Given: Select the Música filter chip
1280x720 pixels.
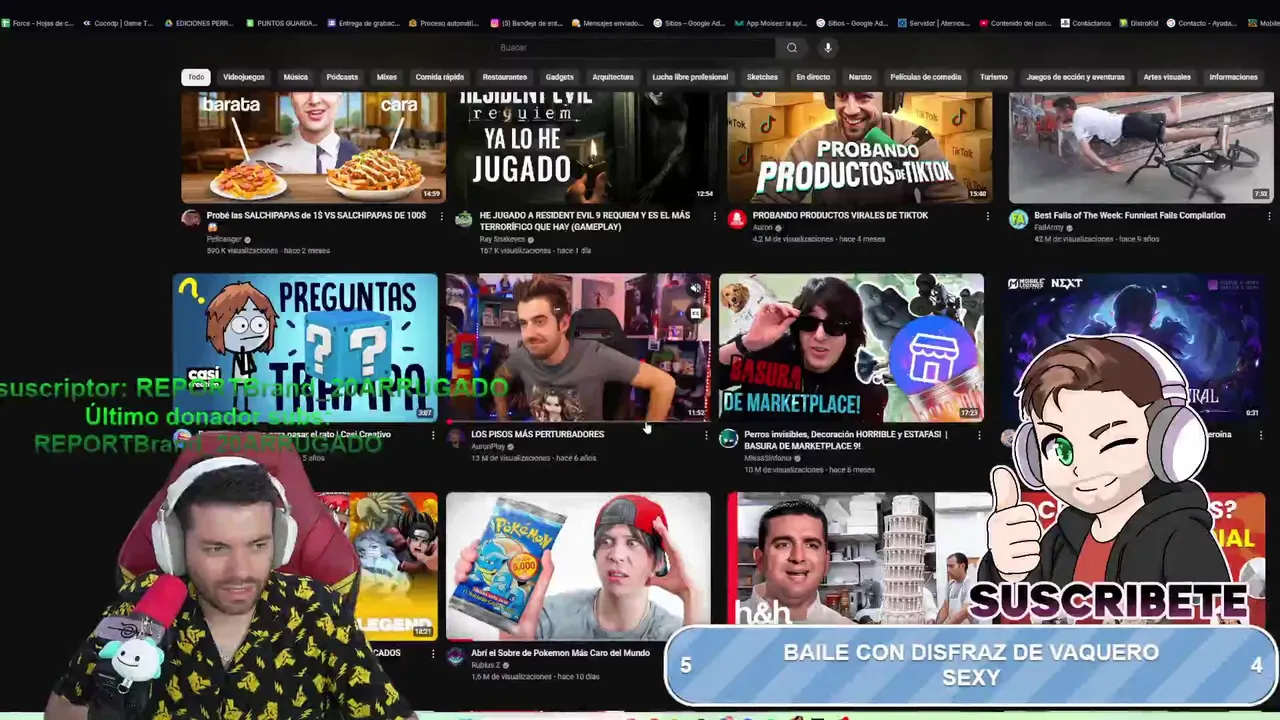Looking at the screenshot, I should point(296,77).
